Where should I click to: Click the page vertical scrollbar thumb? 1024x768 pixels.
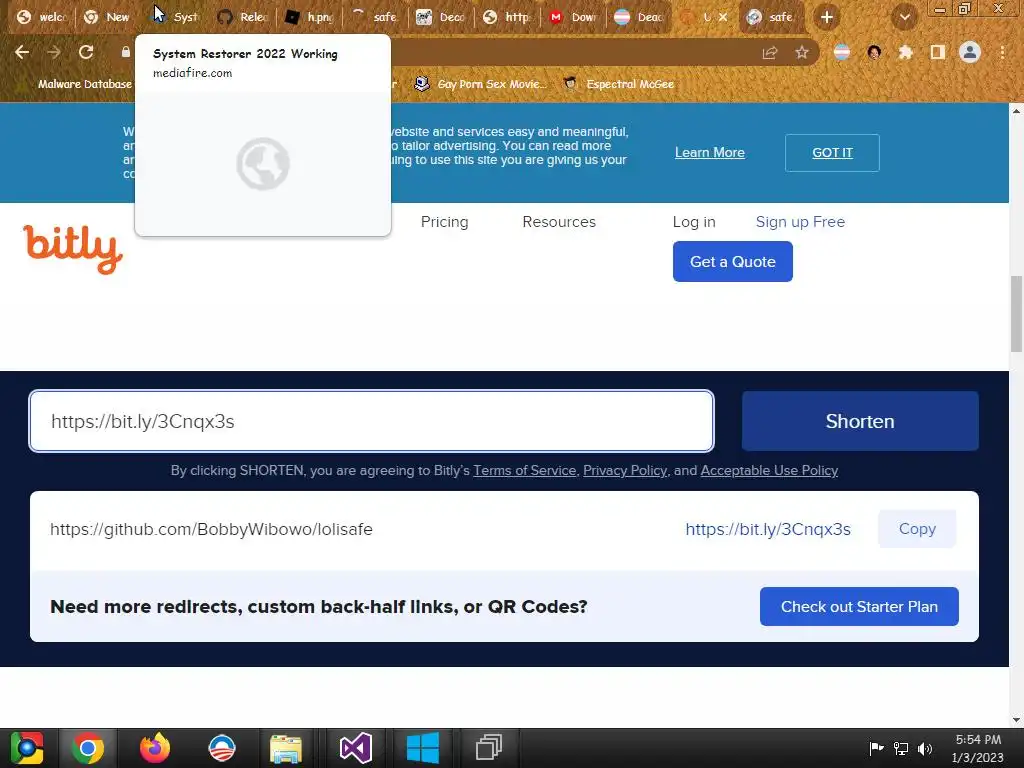coord(1016,313)
